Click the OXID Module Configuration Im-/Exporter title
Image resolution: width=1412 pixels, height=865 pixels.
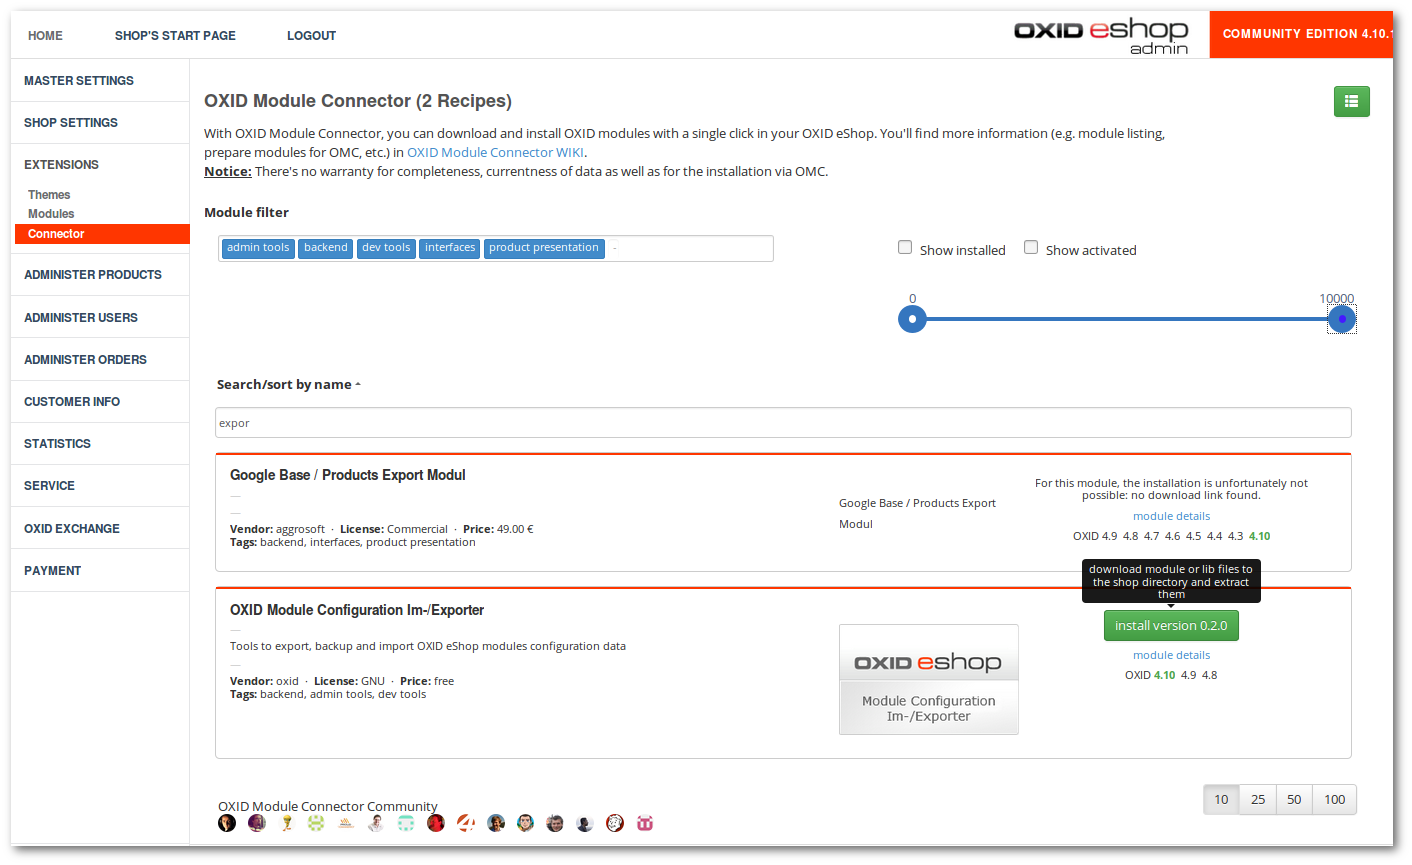coord(357,610)
